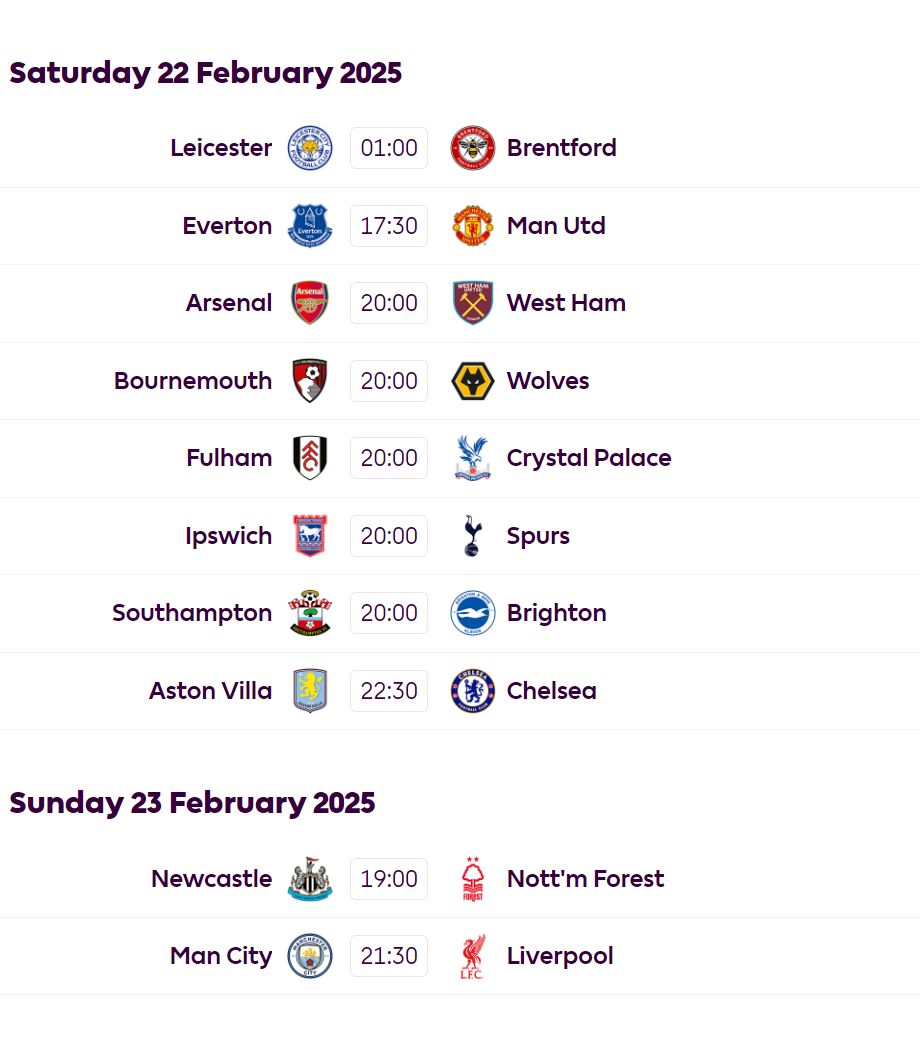The height and width of the screenshot is (1055, 920).
Task: Click the Sunday 23 February 2025 heading
Action: [192, 802]
